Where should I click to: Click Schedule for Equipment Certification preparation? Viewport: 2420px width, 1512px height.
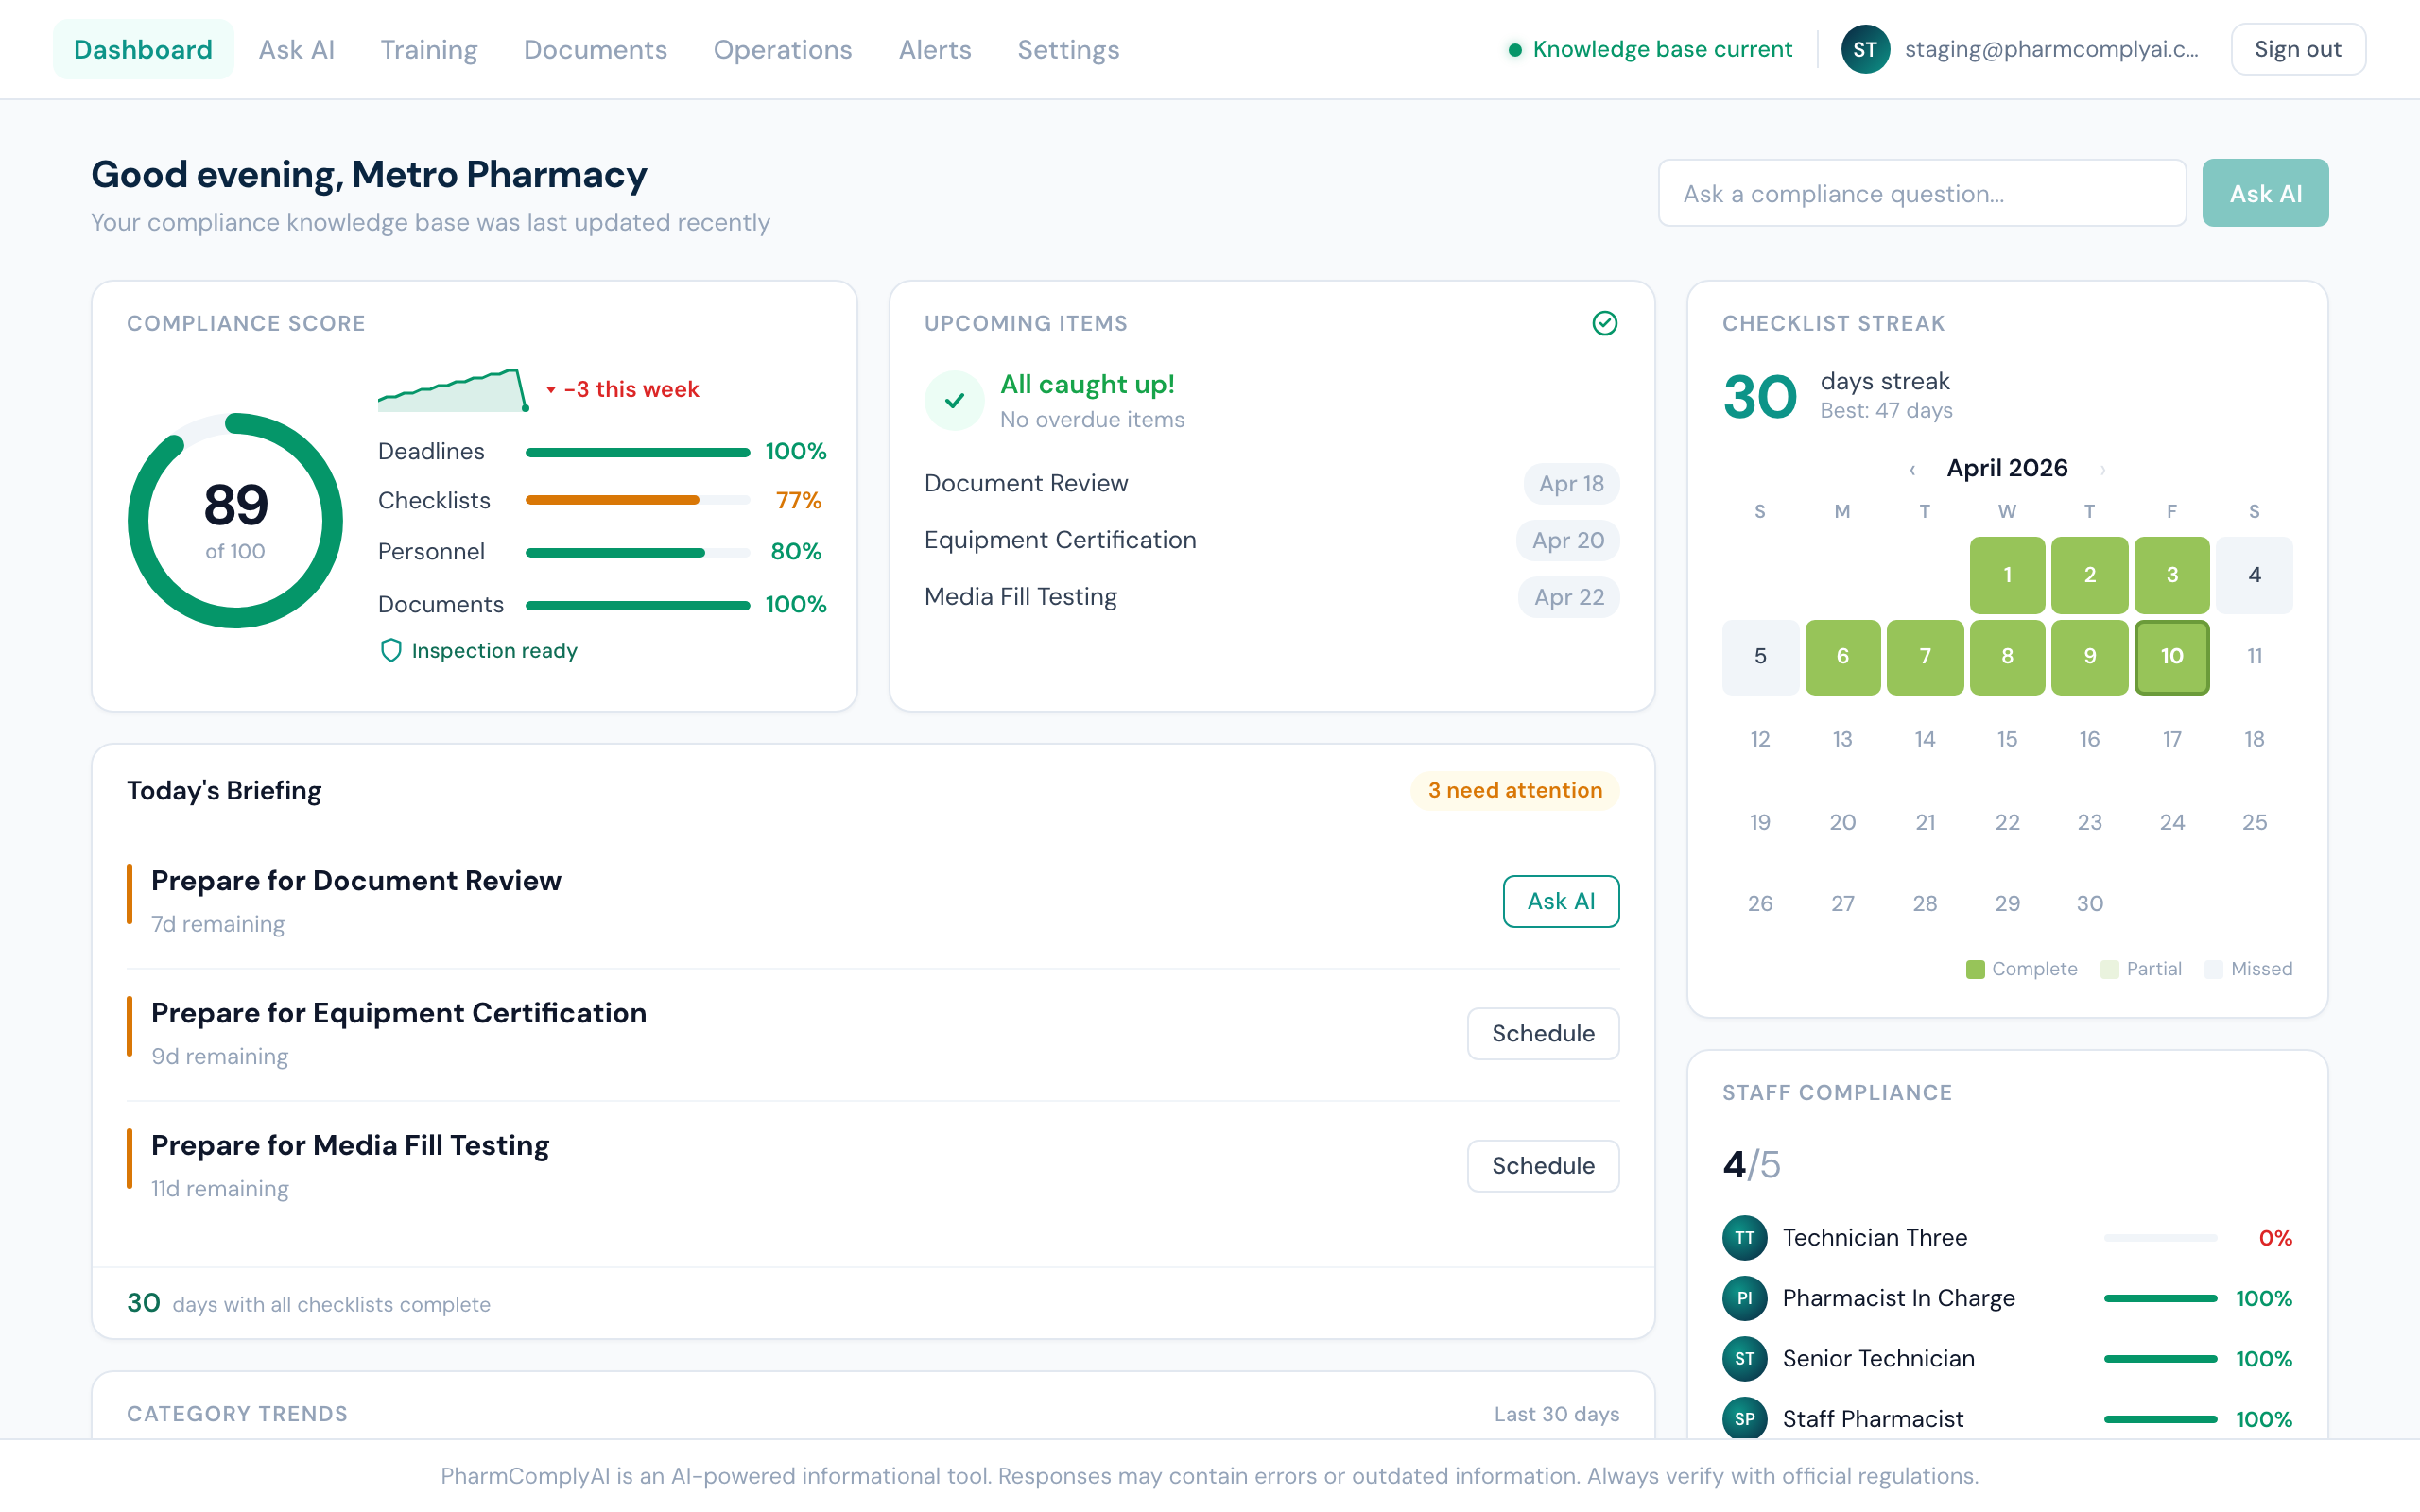(x=1542, y=1033)
